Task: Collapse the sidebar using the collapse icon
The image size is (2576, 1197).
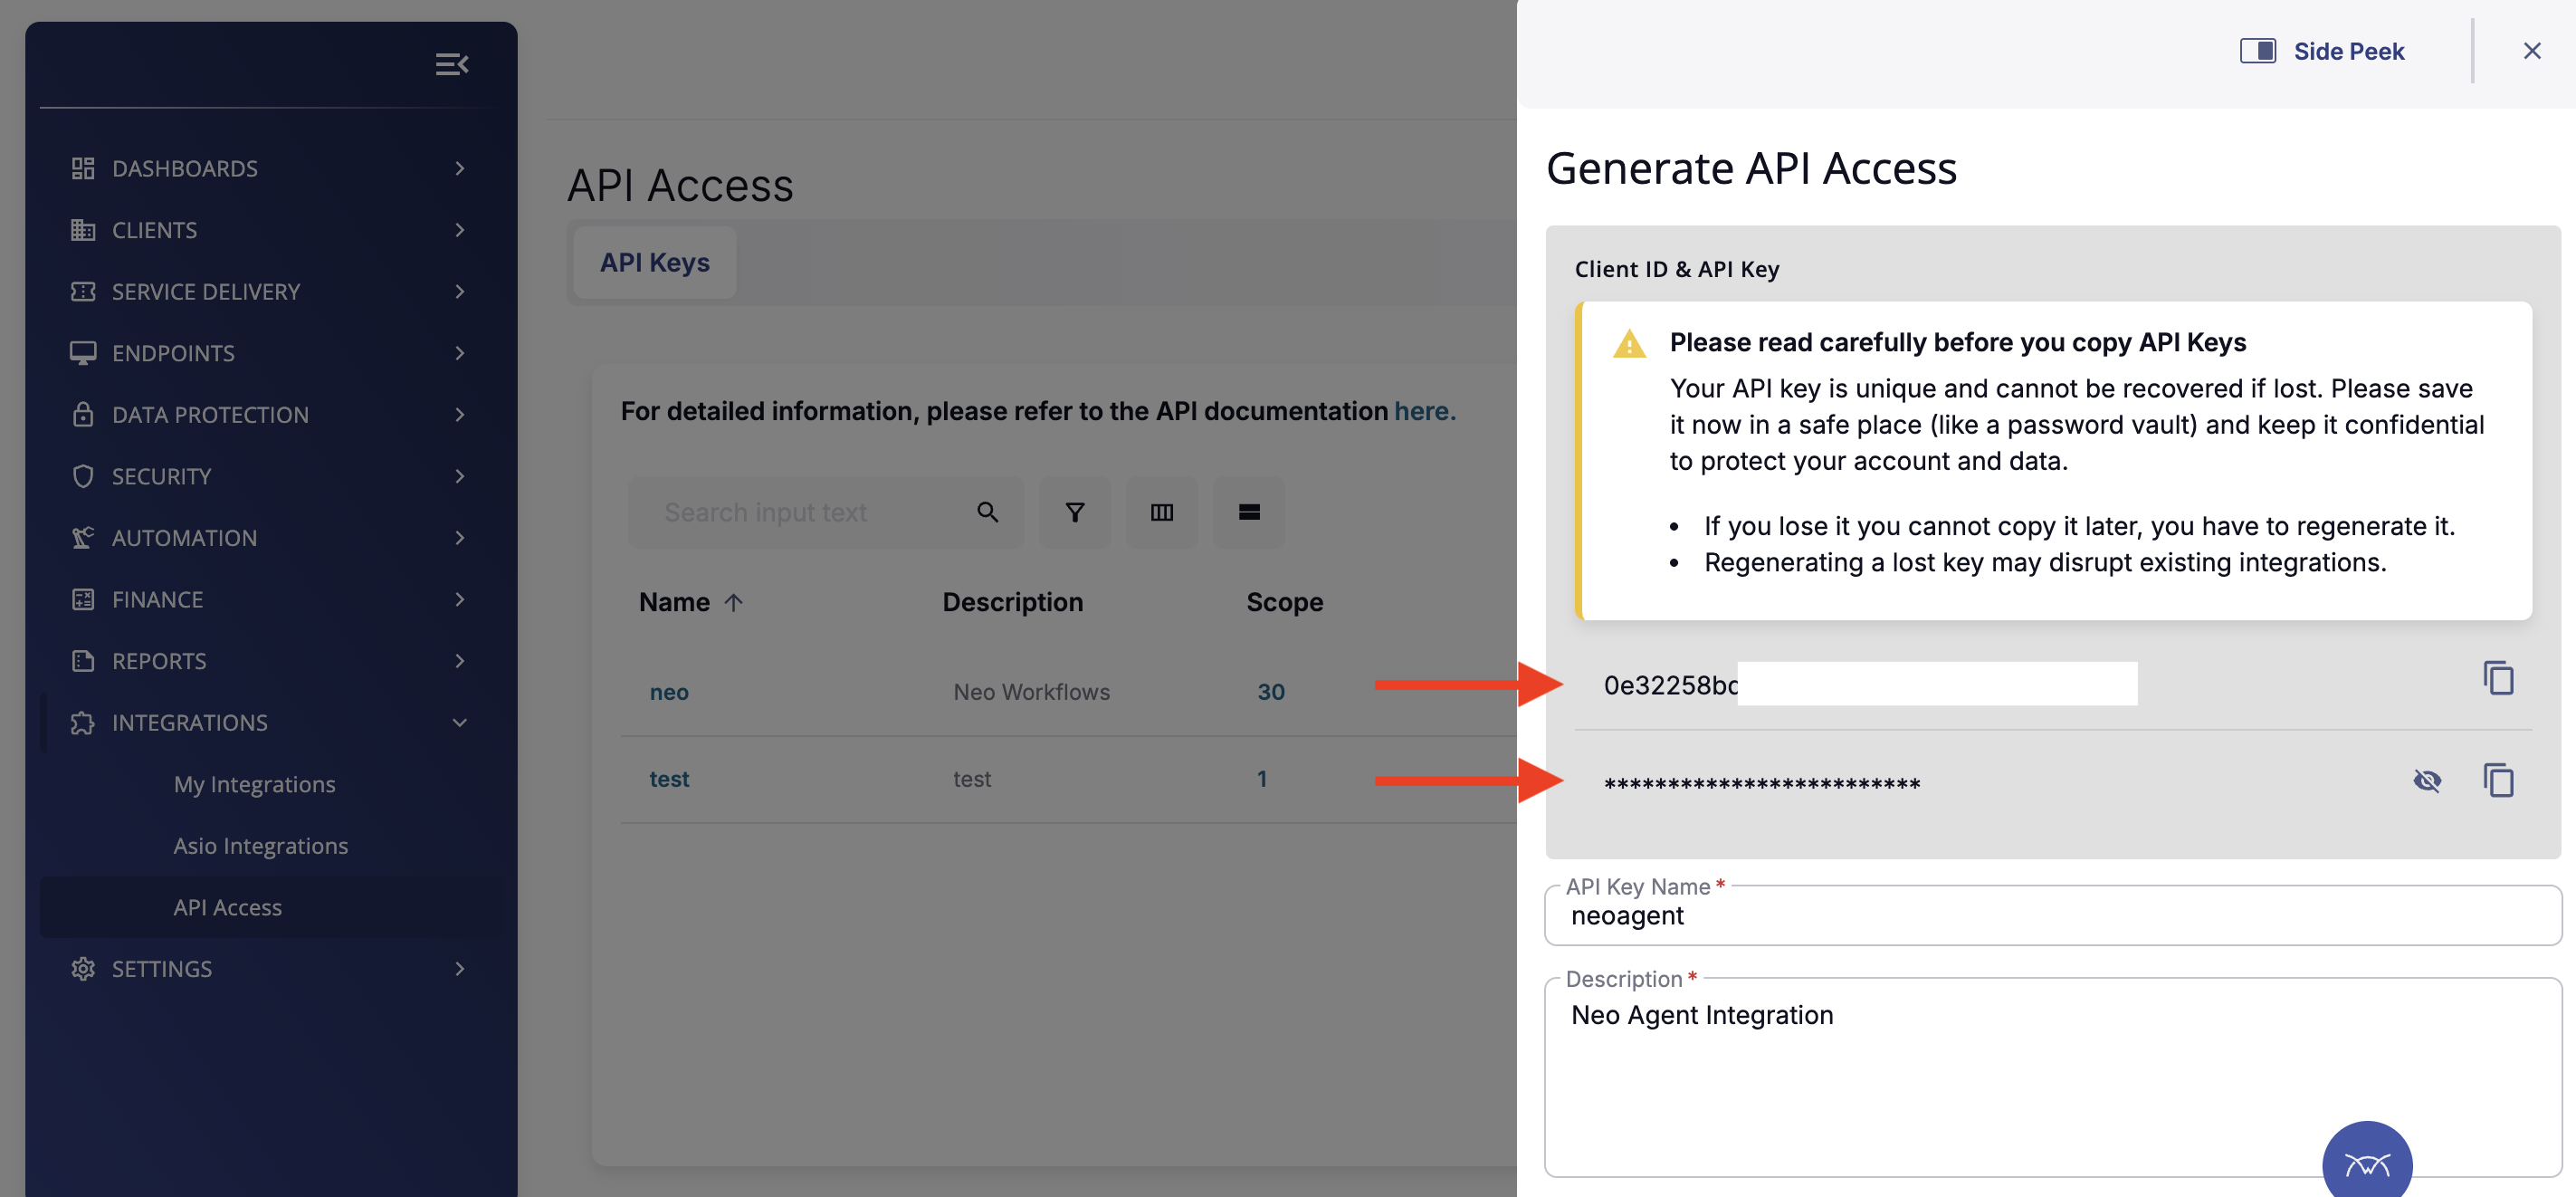Action: coord(452,63)
